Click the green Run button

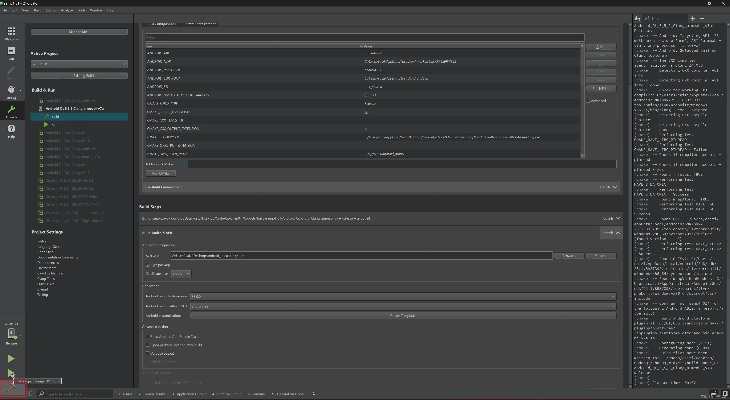(11, 357)
